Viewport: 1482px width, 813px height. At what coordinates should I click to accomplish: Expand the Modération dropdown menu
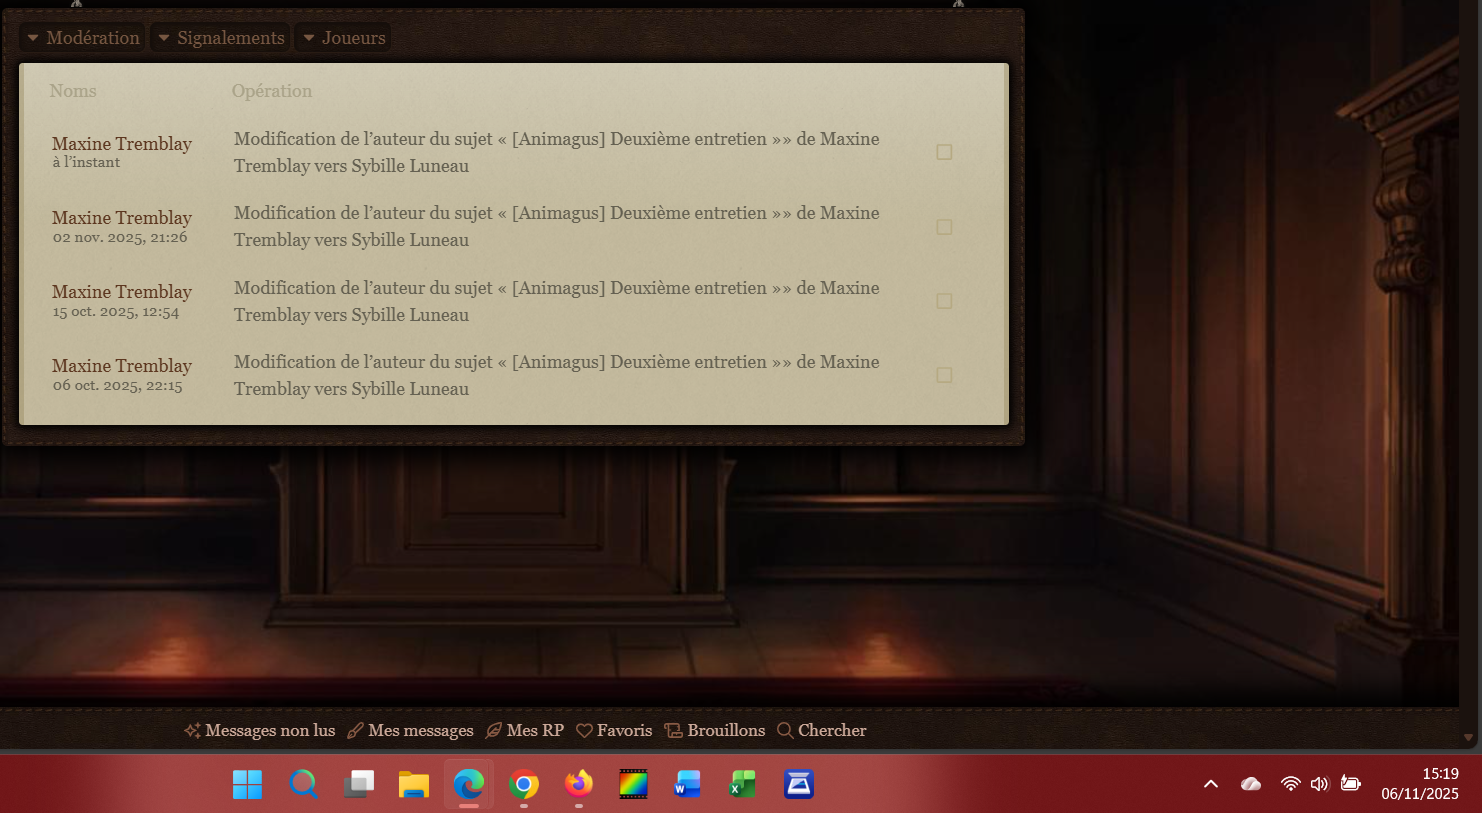click(x=83, y=38)
